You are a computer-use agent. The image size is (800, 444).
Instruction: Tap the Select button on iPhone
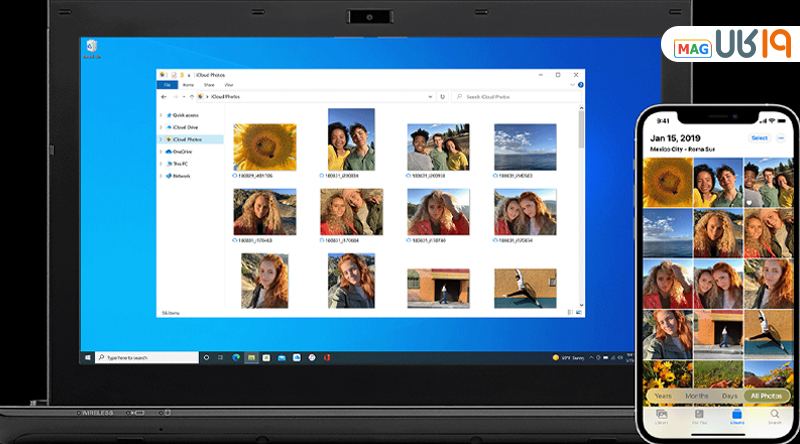759,138
